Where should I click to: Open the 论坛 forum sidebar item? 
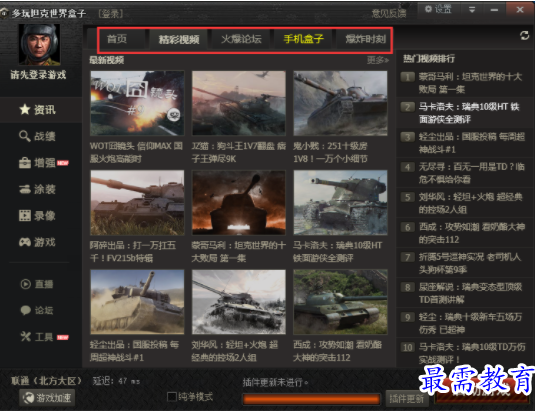37,310
